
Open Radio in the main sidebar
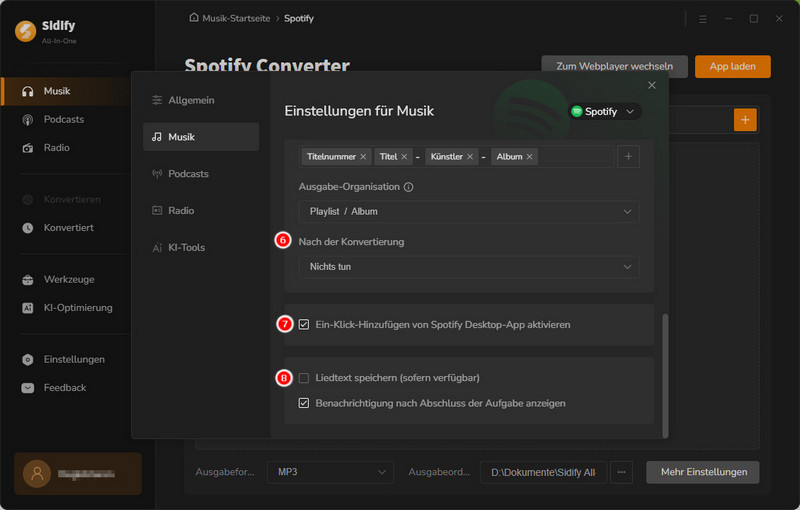coord(57,148)
